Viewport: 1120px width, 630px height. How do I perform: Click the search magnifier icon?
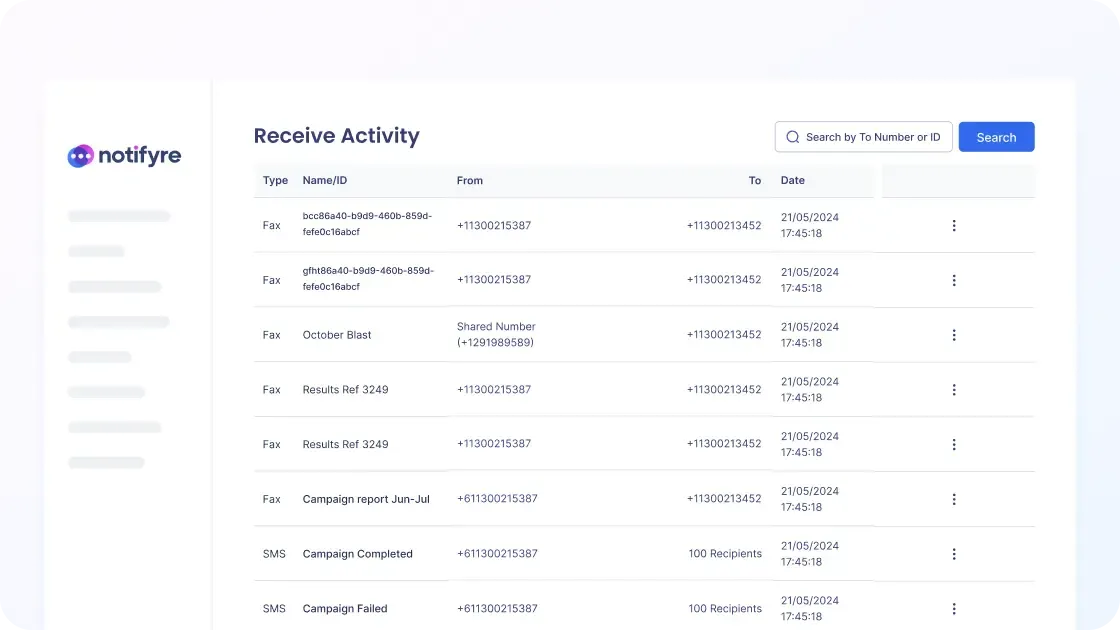(792, 137)
